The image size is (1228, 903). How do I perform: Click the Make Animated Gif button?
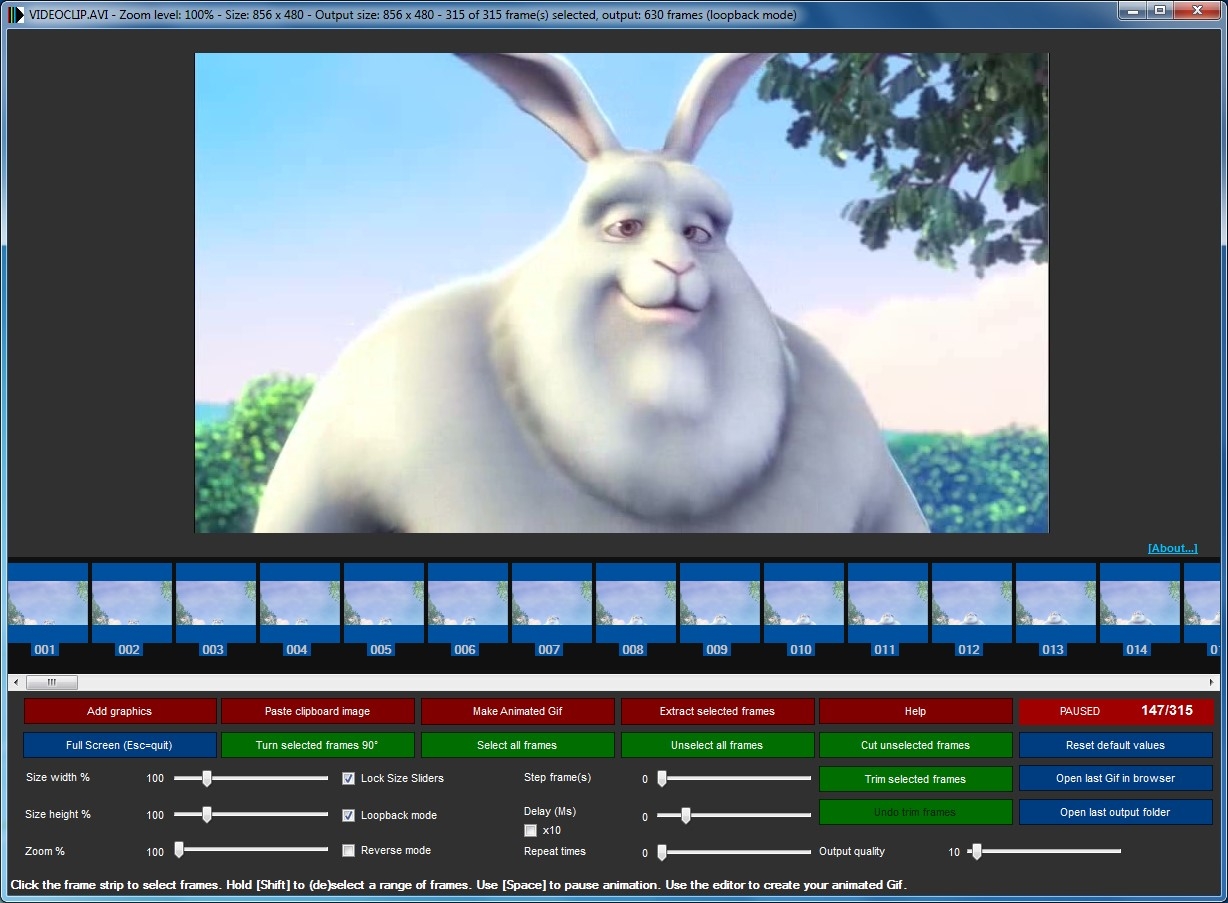517,711
